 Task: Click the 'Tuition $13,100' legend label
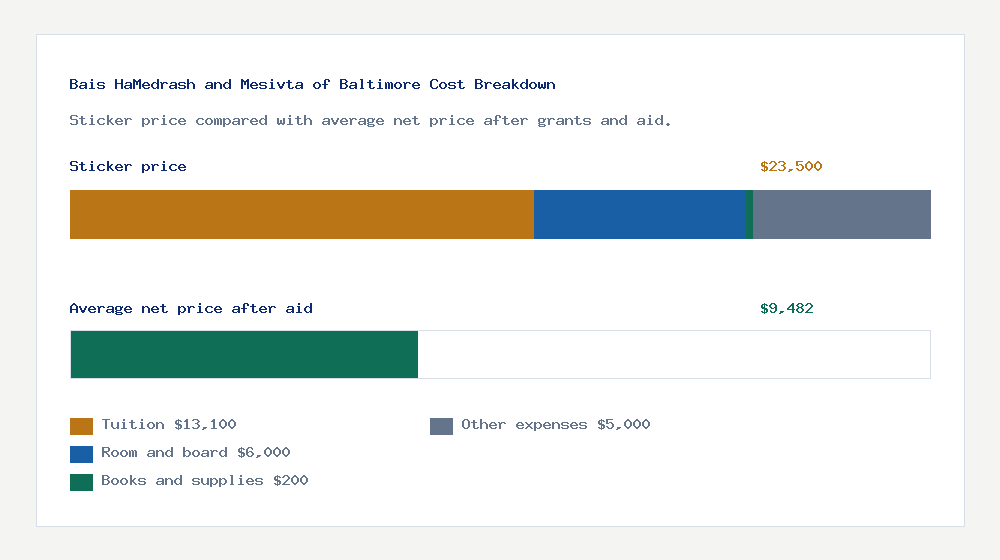(x=169, y=425)
